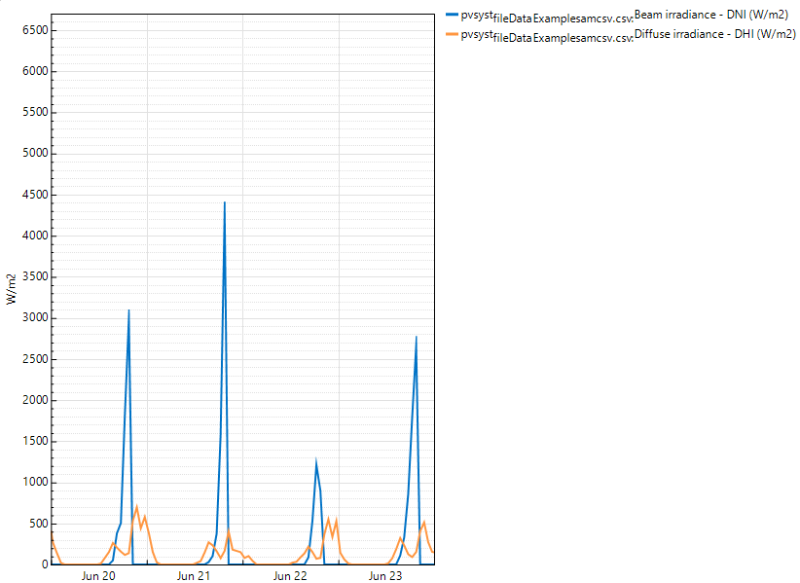The image size is (800, 583).
Task: Click the rightmost blue DNI peak near 2800
Action: [416, 338]
